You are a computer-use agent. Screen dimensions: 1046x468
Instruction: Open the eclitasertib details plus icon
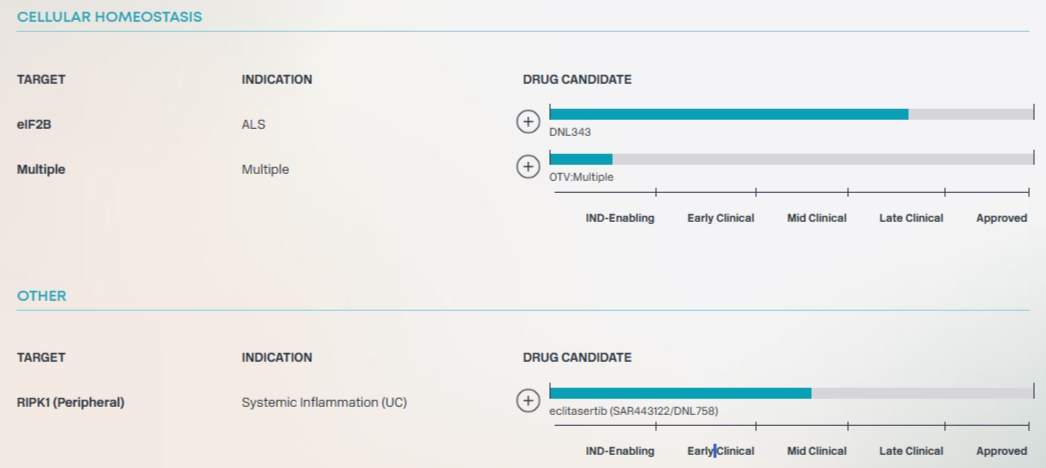click(527, 400)
